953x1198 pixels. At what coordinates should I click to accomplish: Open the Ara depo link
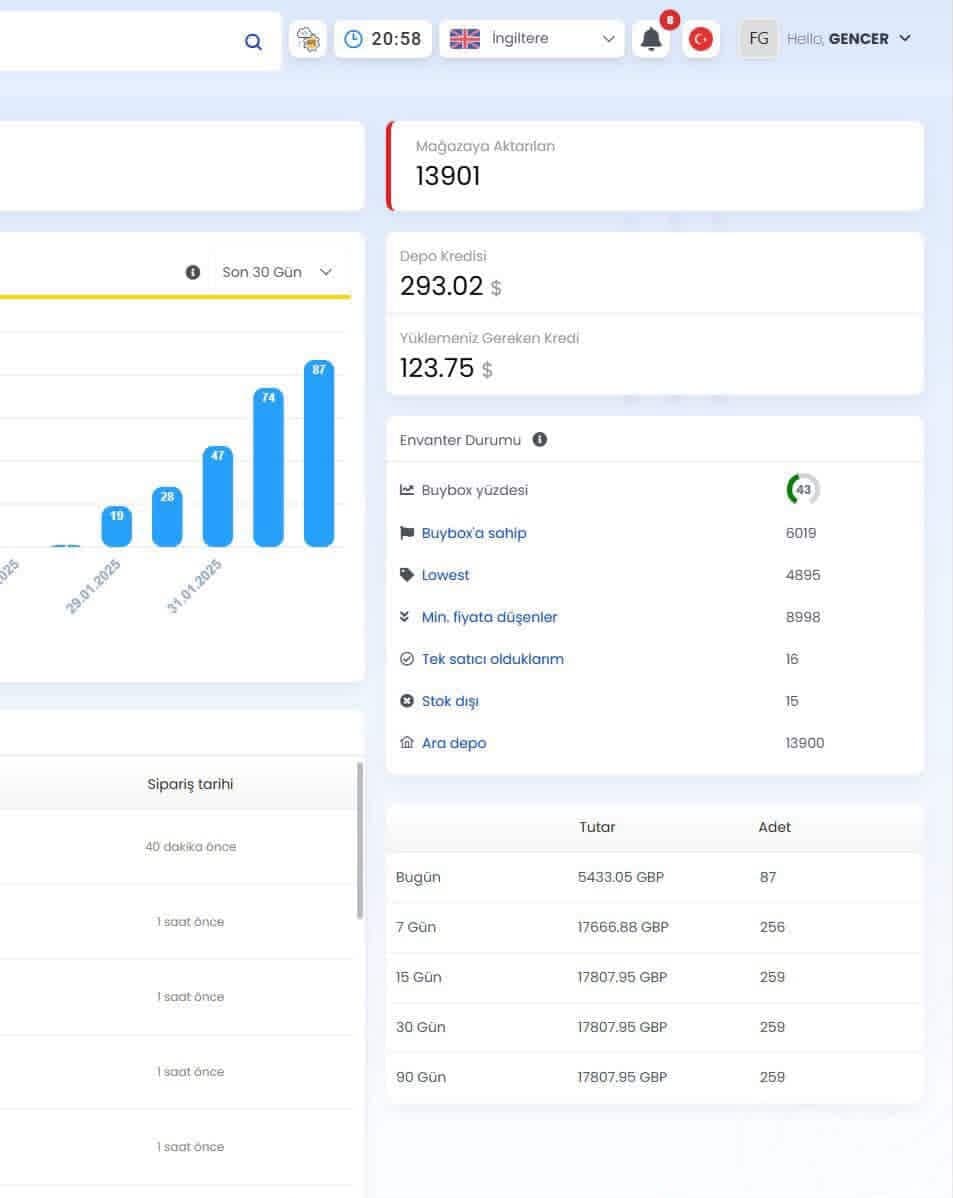[454, 743]
